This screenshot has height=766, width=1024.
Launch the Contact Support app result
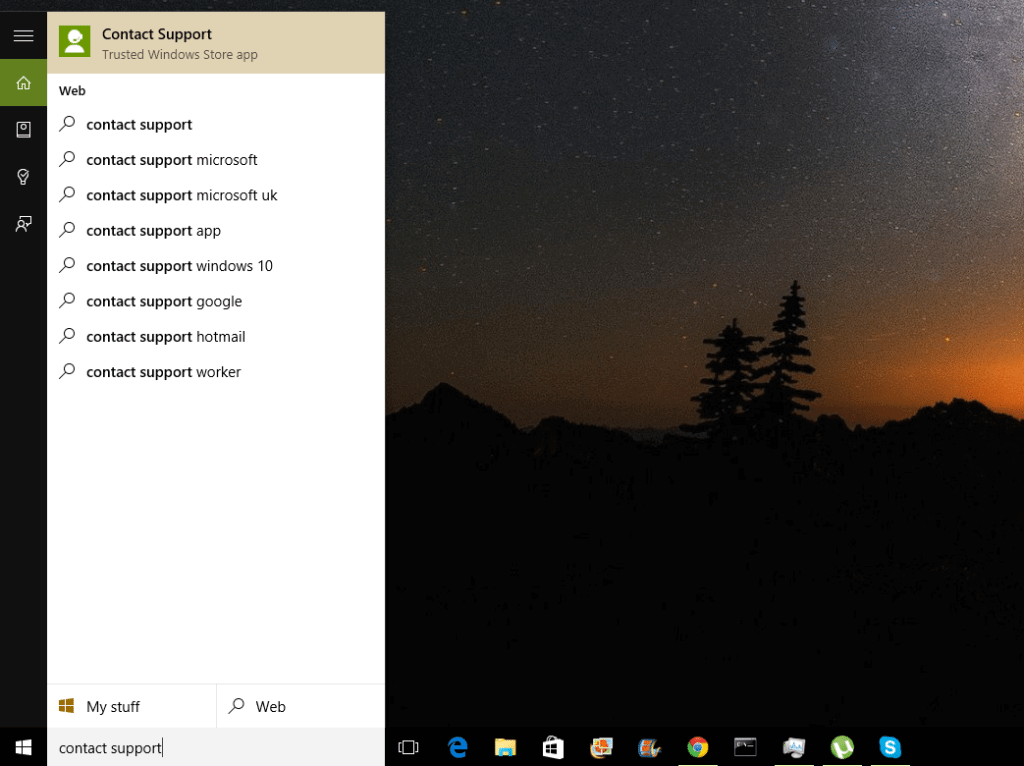click(x=216, y=43)
